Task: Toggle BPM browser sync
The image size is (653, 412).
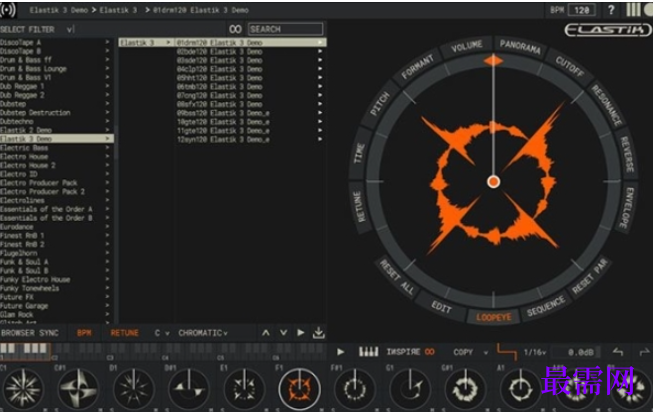Action: [84, 333]
